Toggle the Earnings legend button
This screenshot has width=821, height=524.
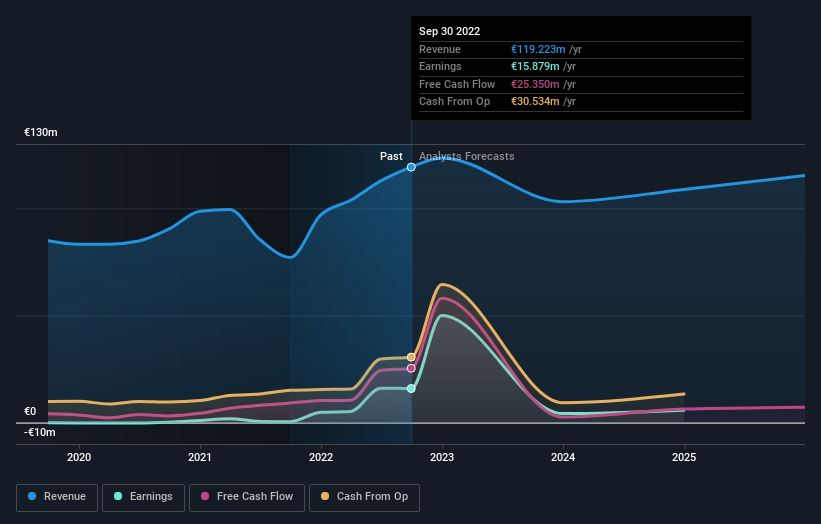click(x=143, y=497)
